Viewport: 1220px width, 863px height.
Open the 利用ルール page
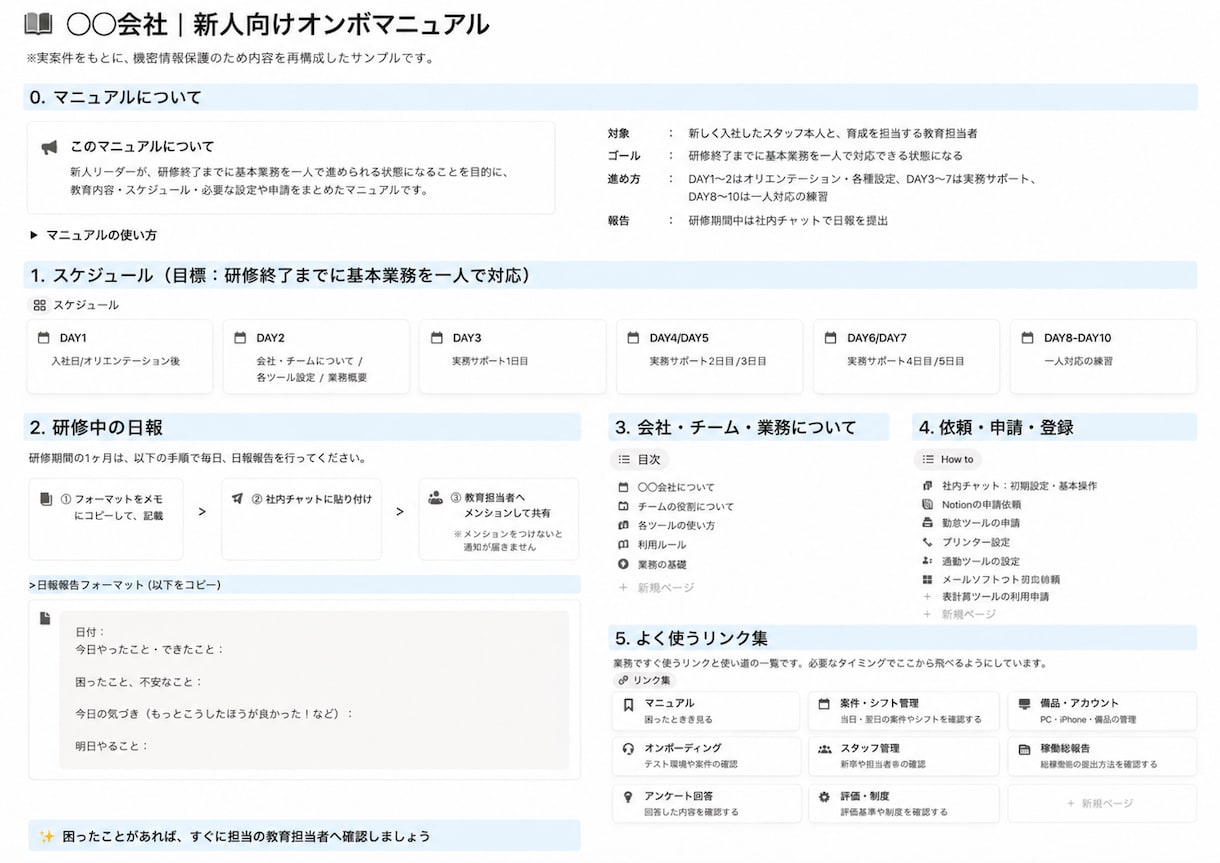(662, 545)
